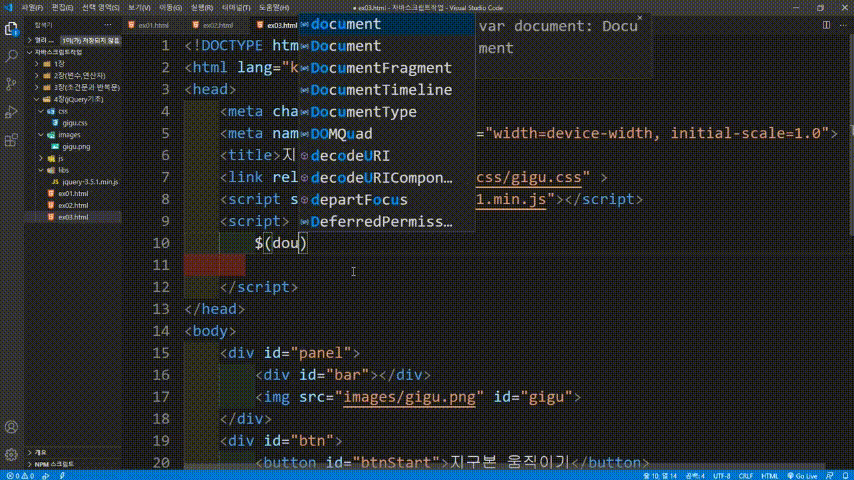
Task: Open editor more actions ellipsis
Action: click(843, 25)
